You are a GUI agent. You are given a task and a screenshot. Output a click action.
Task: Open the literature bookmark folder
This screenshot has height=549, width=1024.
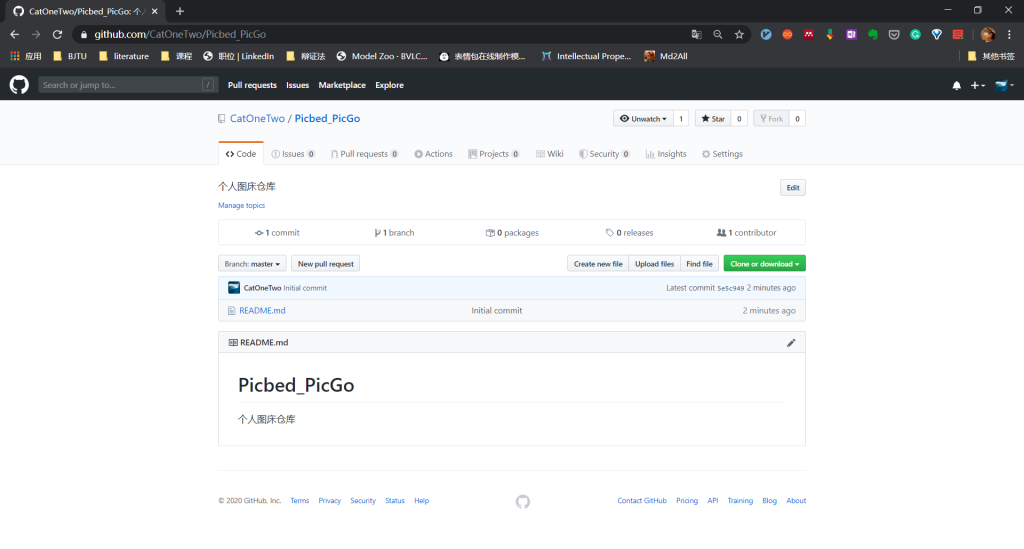[123, 56]
